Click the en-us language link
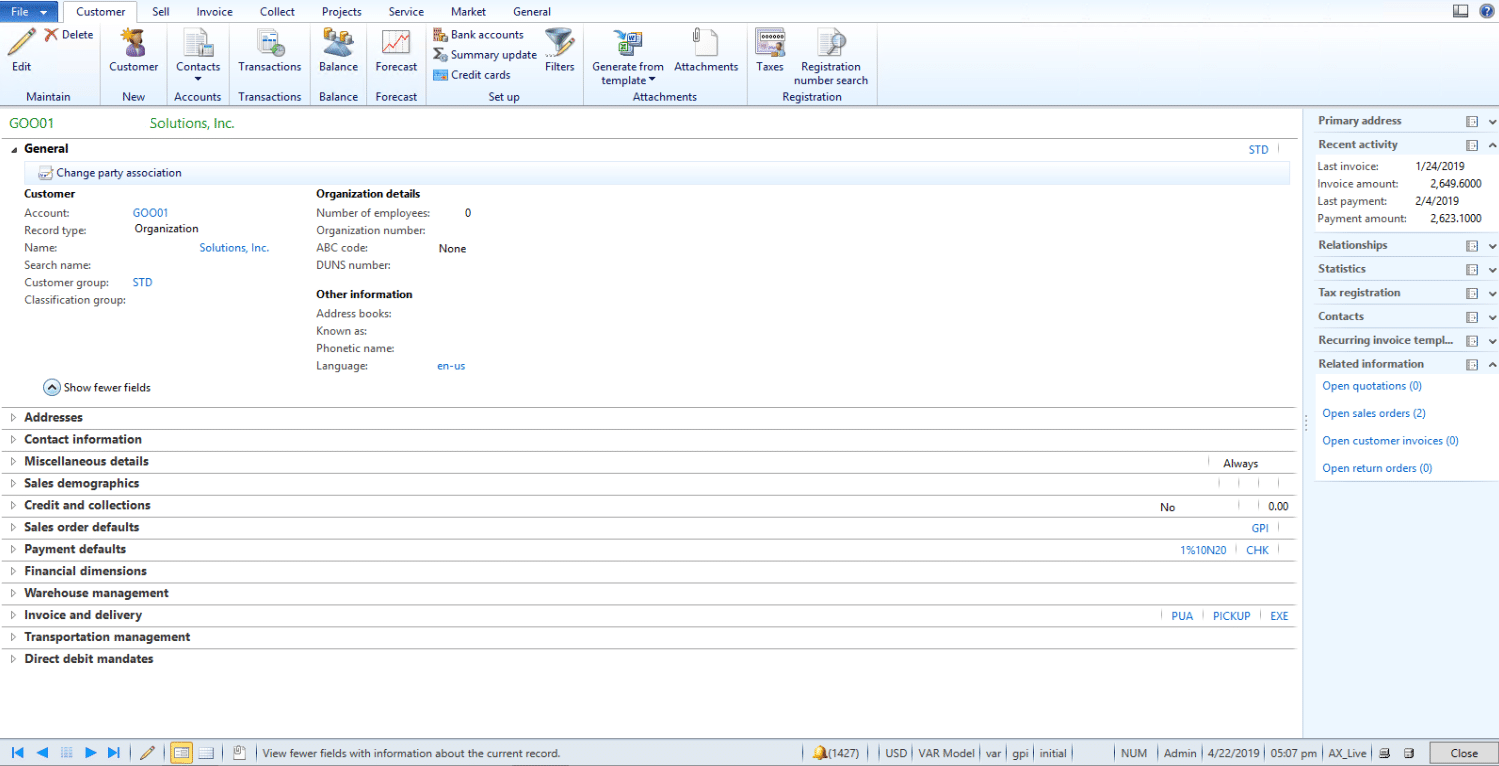This screenshot has width=1499, height=766. coord(450,365)
